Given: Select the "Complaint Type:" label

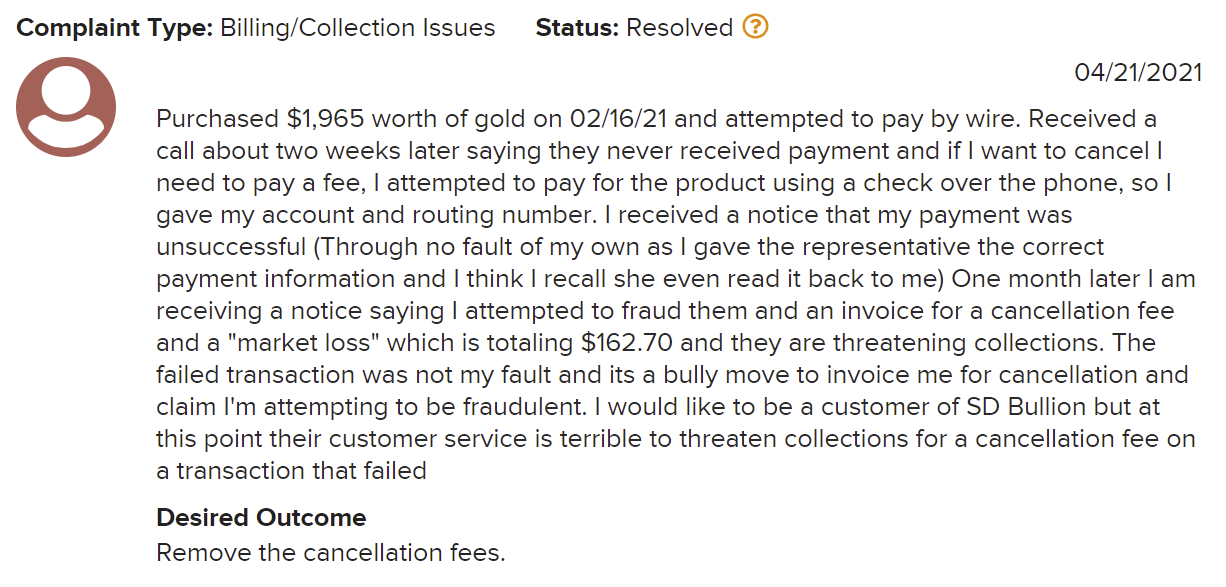Looking at the screenshot, I should point(114,28).
